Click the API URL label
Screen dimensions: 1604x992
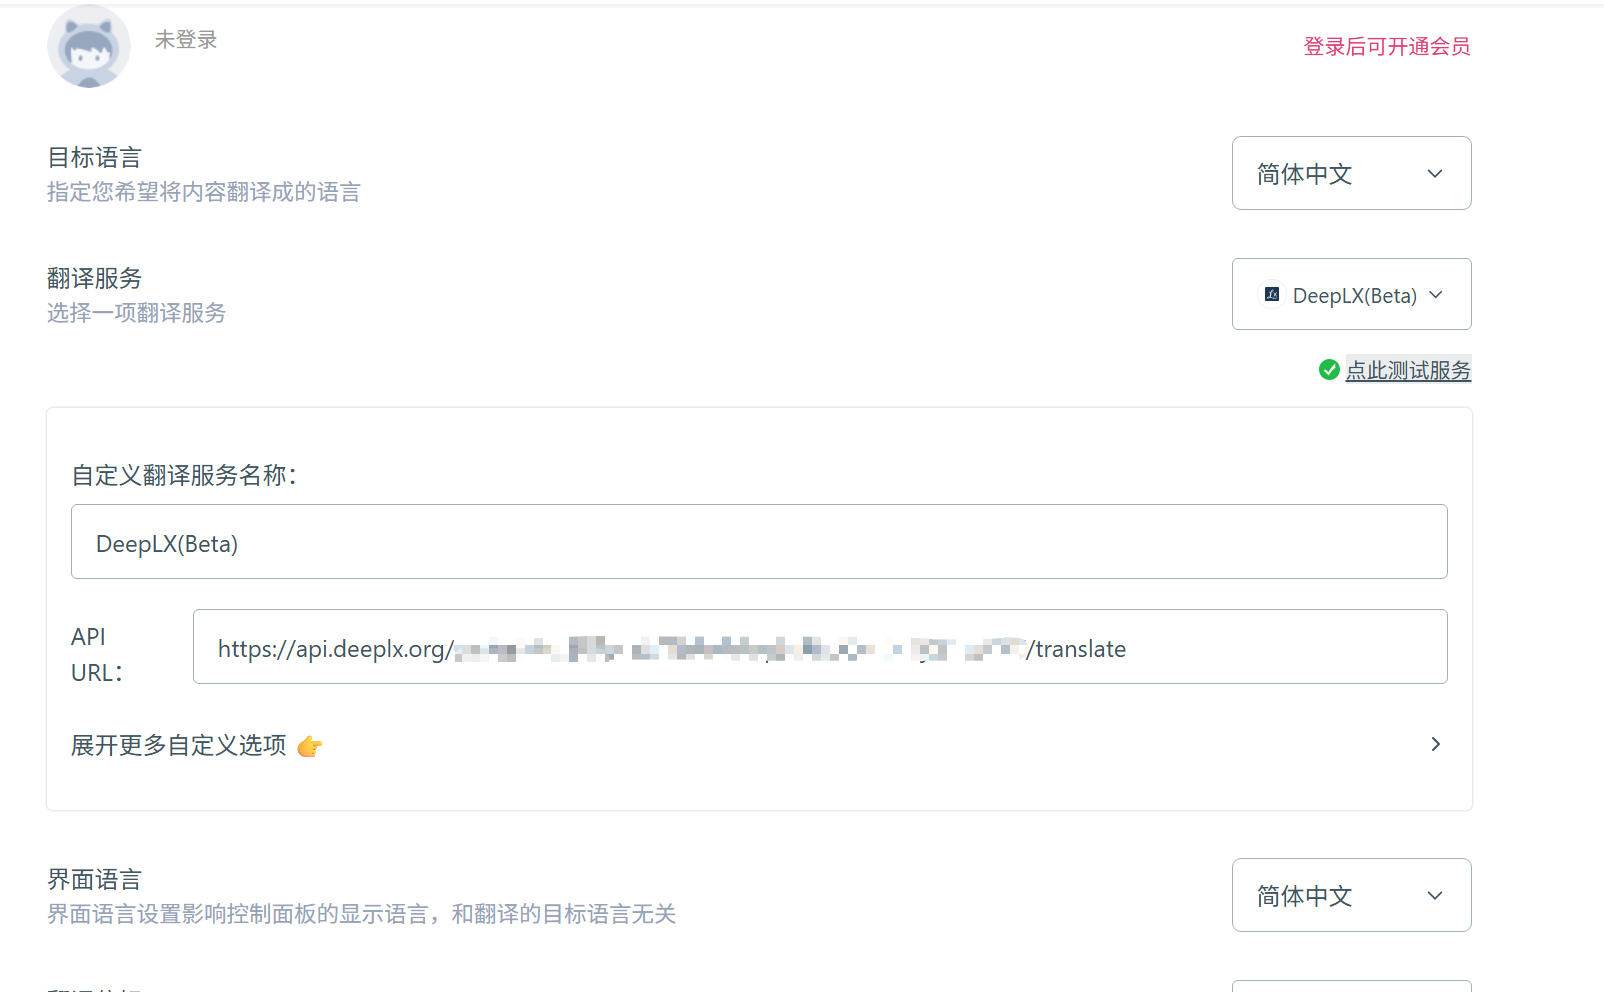[97, 655]
